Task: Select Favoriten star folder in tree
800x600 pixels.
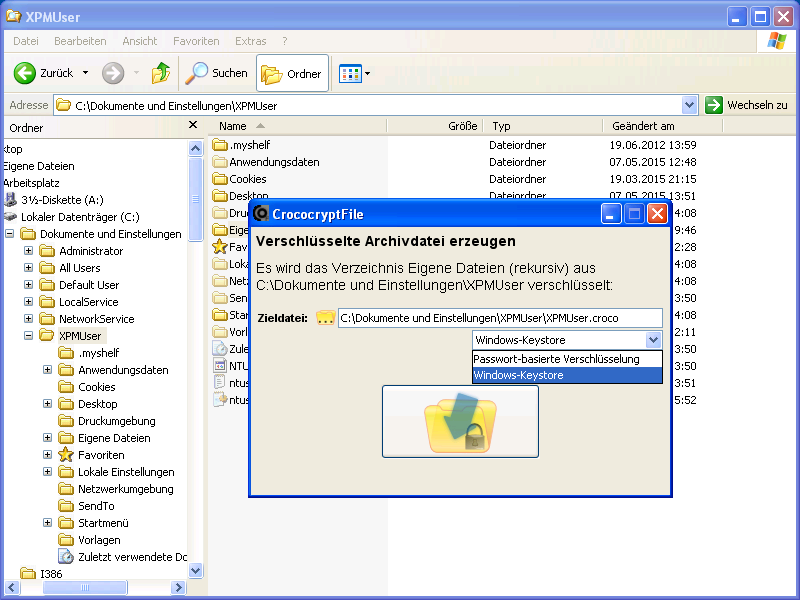Action: point(92,455)
